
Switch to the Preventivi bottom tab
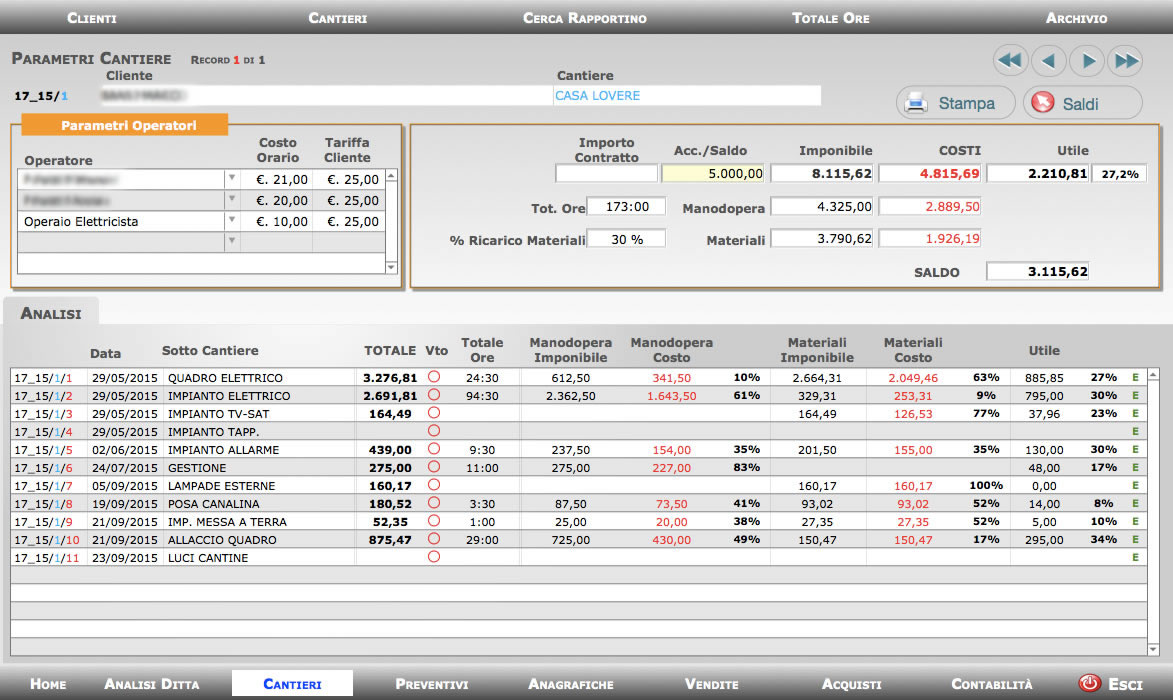[431, 684]
